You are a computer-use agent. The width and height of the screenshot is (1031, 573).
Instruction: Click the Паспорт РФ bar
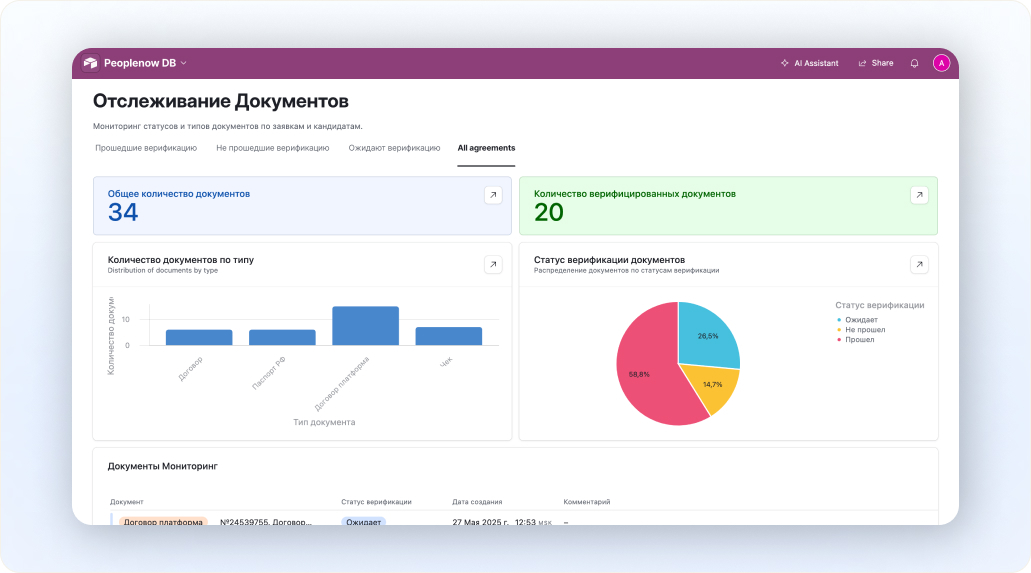coord(282,337)
